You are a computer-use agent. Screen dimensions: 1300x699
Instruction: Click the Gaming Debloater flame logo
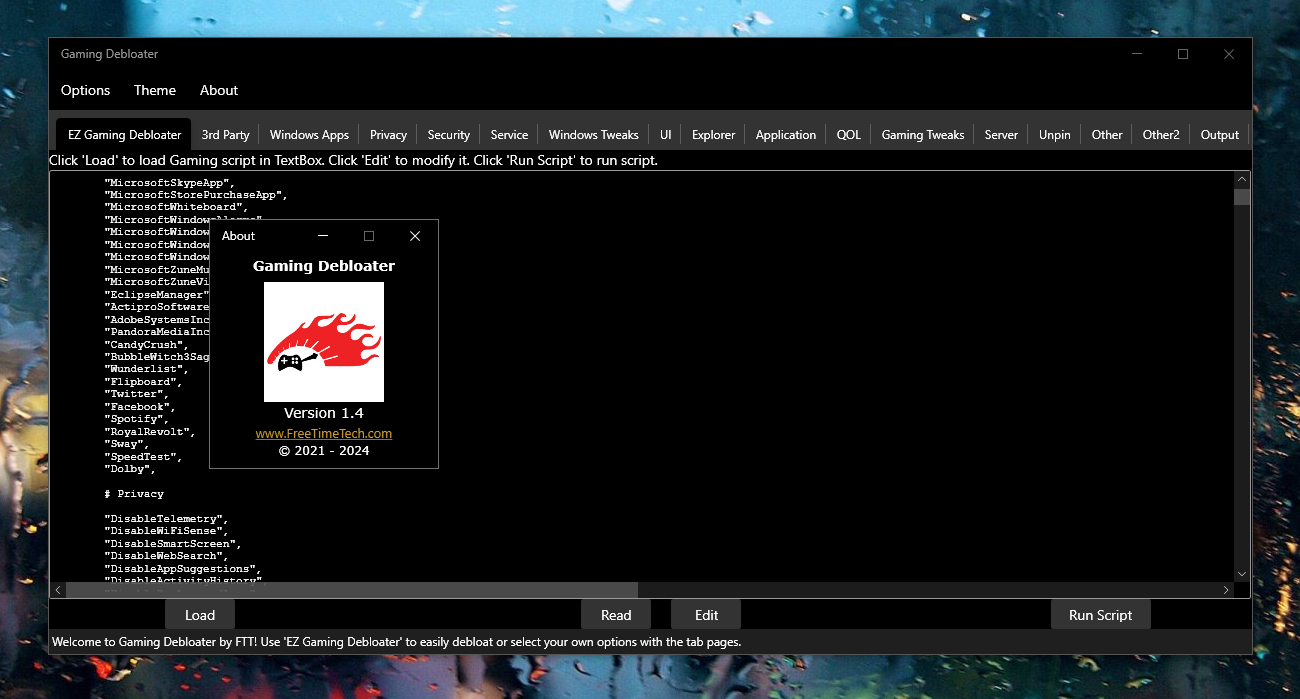(x=324, y=342)
